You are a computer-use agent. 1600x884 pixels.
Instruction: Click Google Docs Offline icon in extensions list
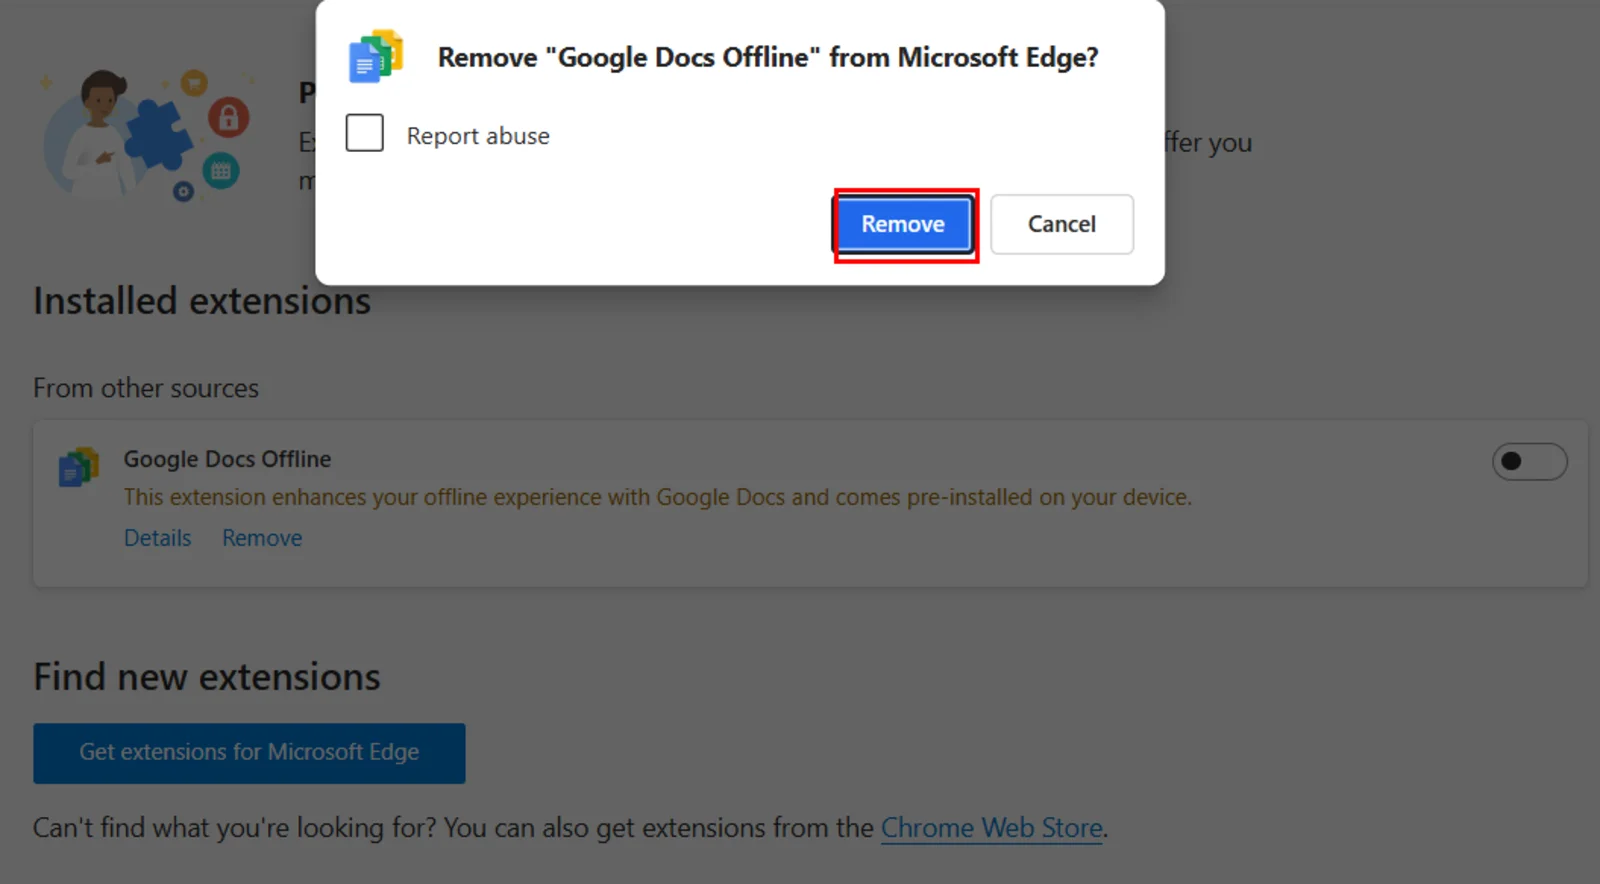[x=79, y=467]
